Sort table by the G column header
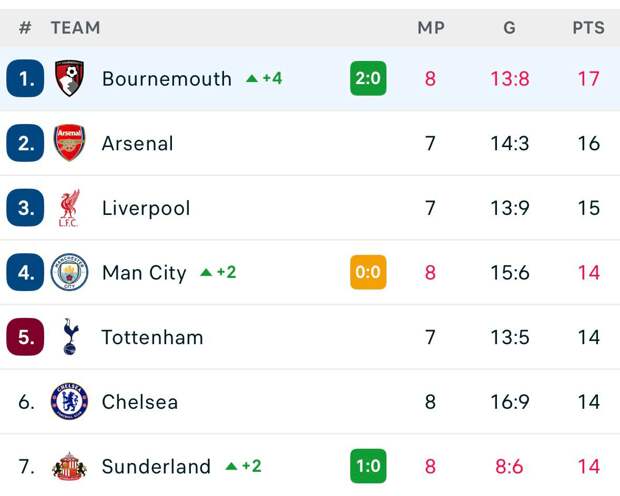Viewport: 620px width, 496px height. (509, 28)
